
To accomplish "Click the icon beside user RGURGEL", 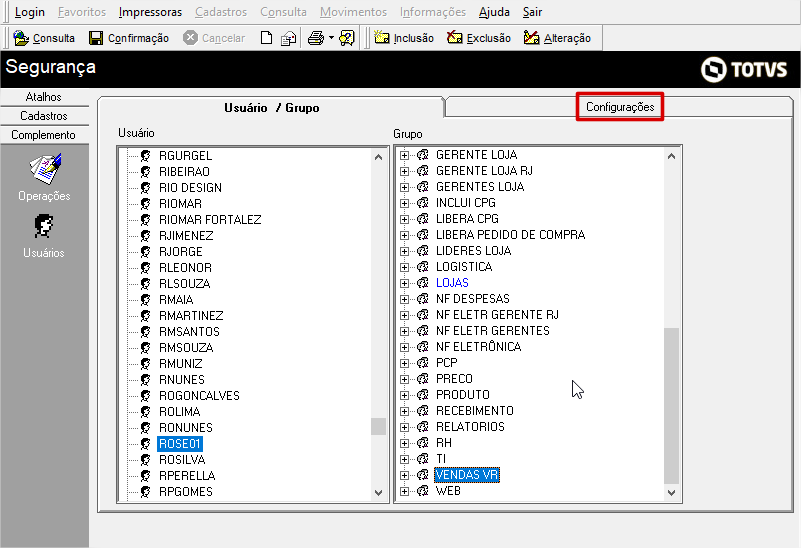I will (x=146, y=156).
